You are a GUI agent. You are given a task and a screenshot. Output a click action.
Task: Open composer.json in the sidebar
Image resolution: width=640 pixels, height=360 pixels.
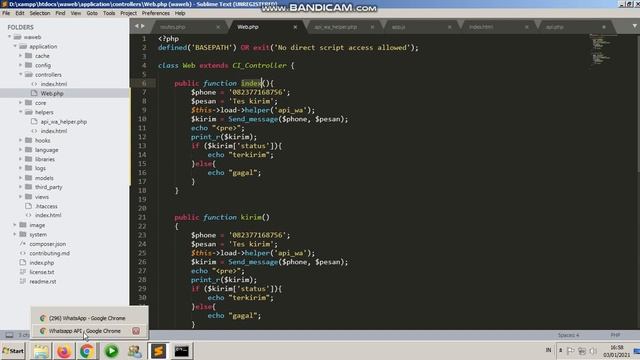point(47,244)
